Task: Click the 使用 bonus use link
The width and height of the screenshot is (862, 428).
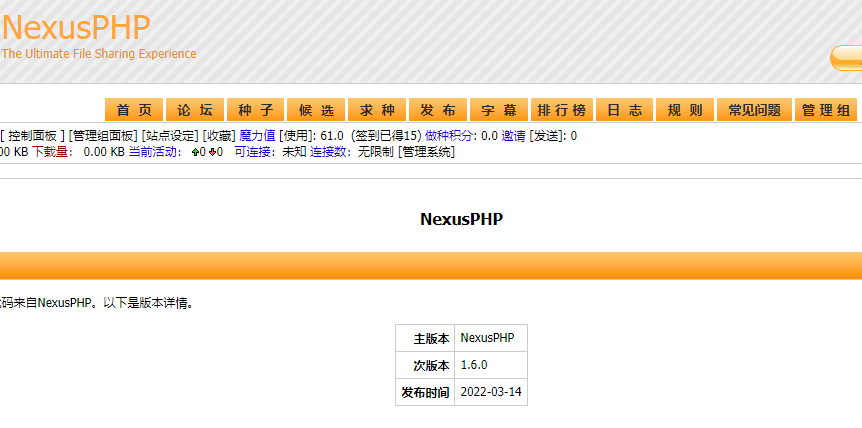Action: point(295,136)
